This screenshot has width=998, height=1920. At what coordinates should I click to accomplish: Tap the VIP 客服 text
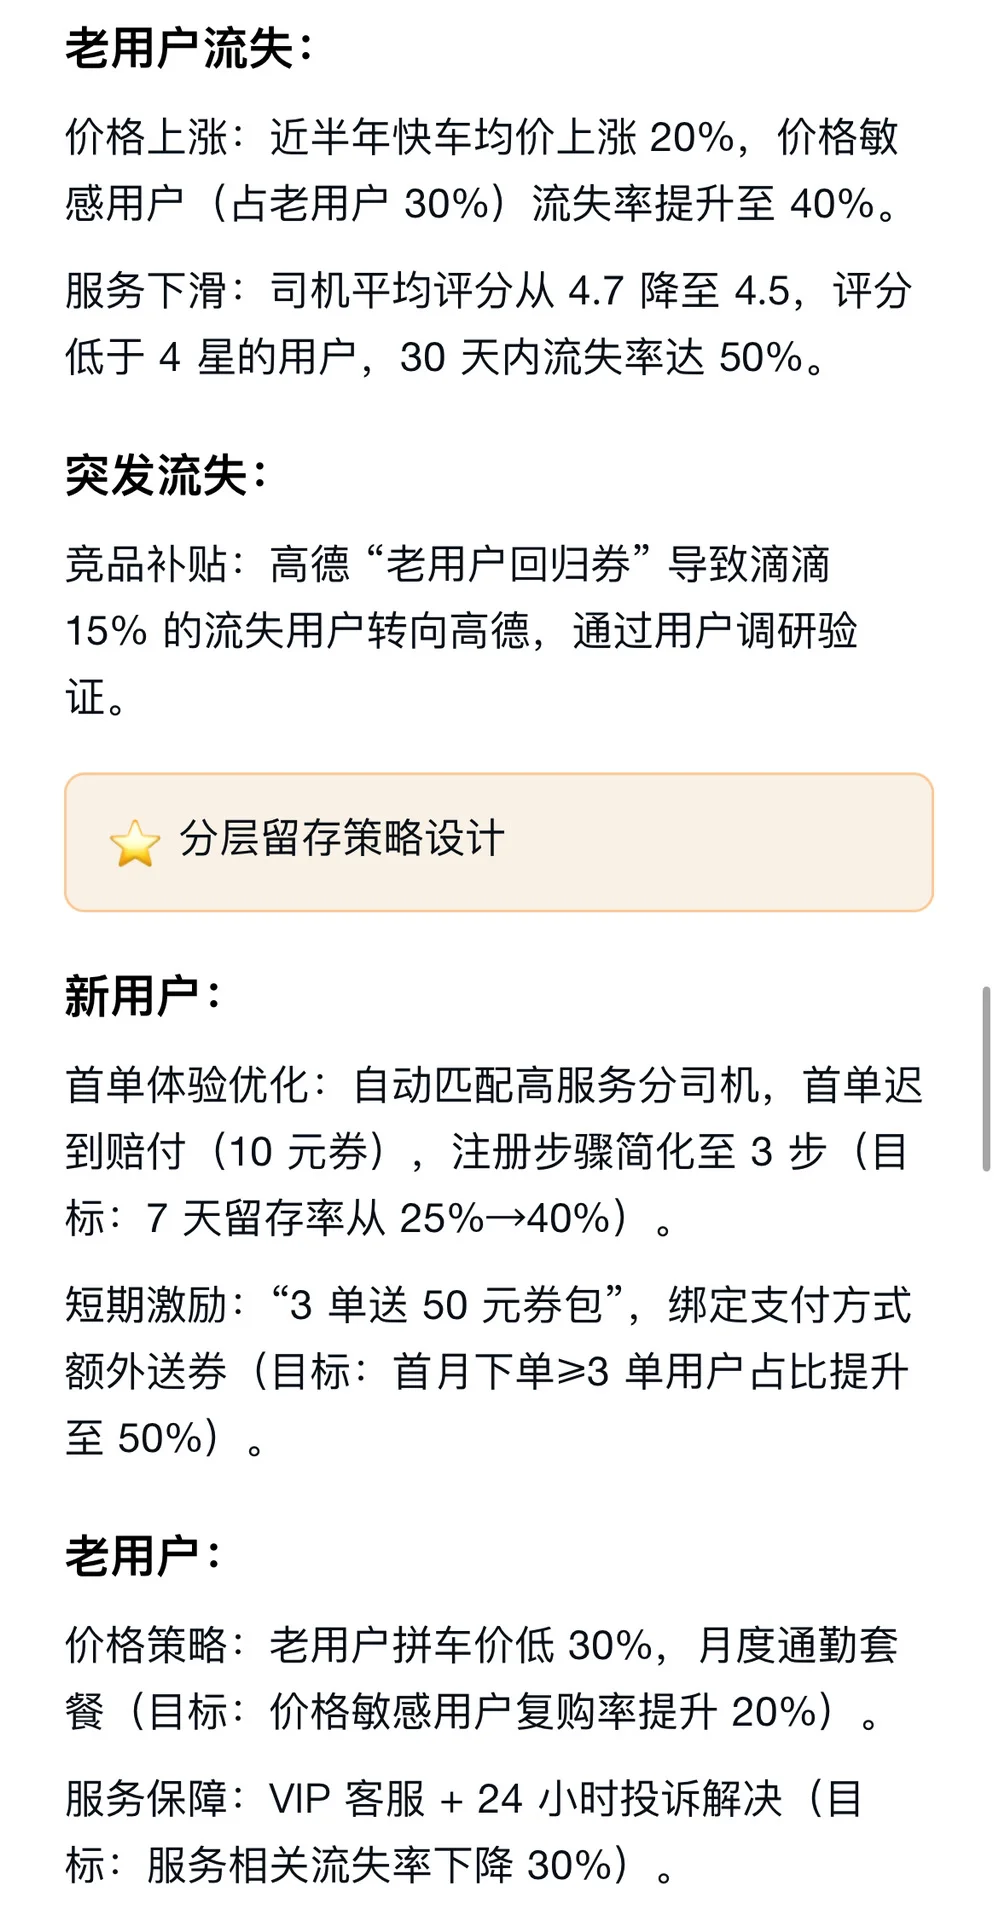(x=347, y=1799)
